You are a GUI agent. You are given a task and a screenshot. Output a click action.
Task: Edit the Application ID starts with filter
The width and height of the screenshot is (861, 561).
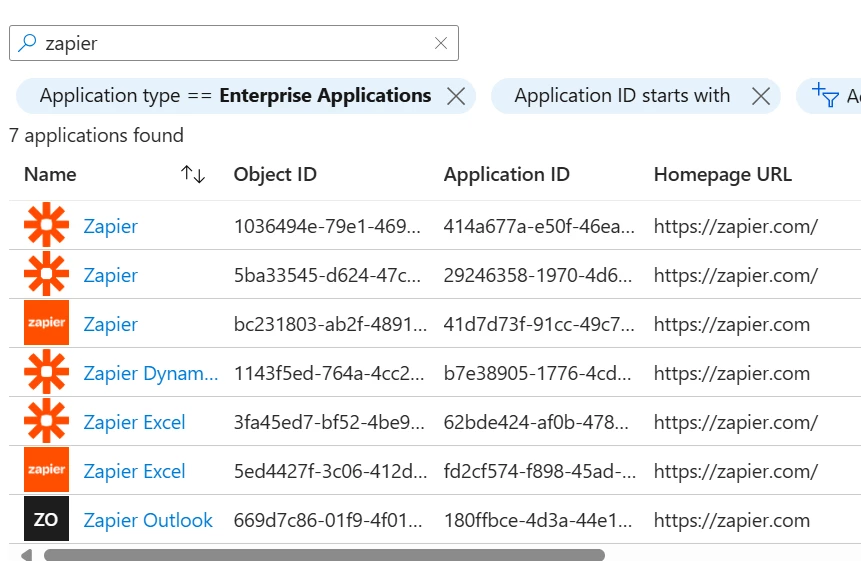click(622, 96)
